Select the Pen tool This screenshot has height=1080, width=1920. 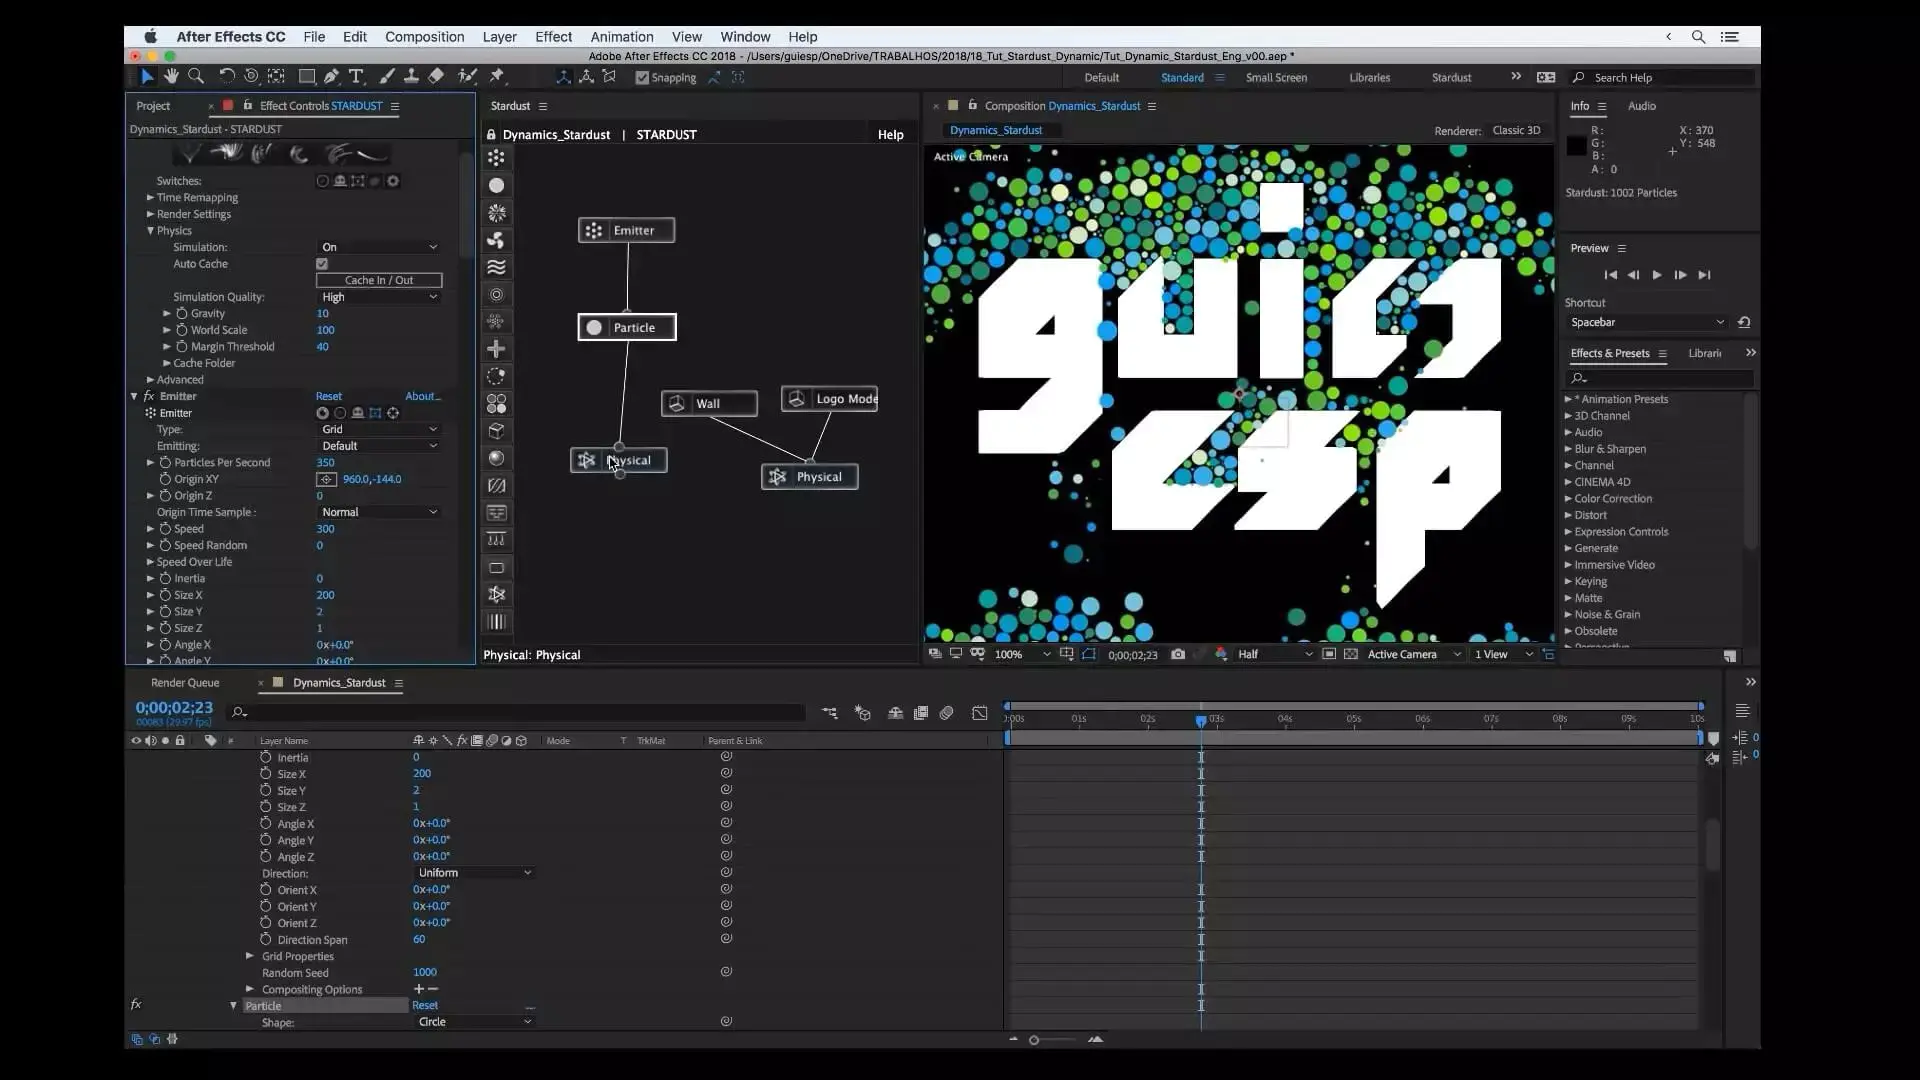[331, 76]
